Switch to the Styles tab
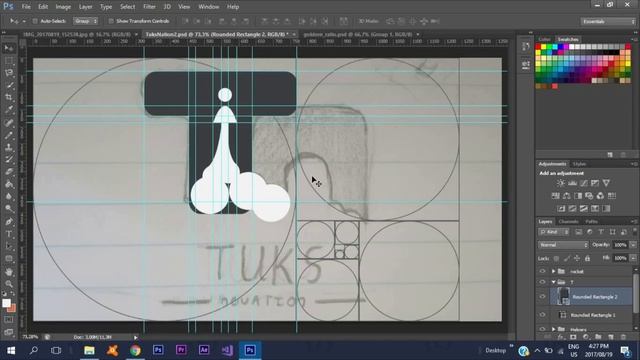 point(579,164)
